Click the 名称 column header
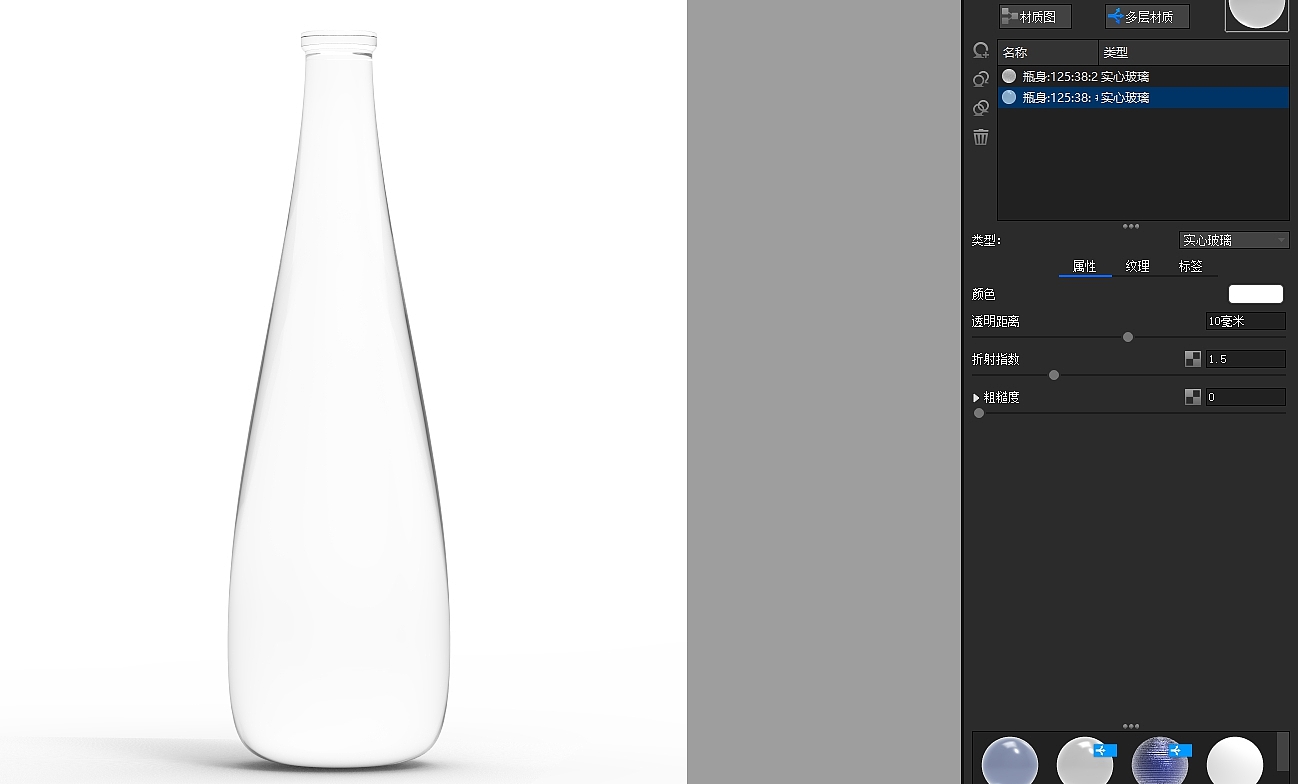The height and width of the screenshot is (784, 1298). point(1048,52)
